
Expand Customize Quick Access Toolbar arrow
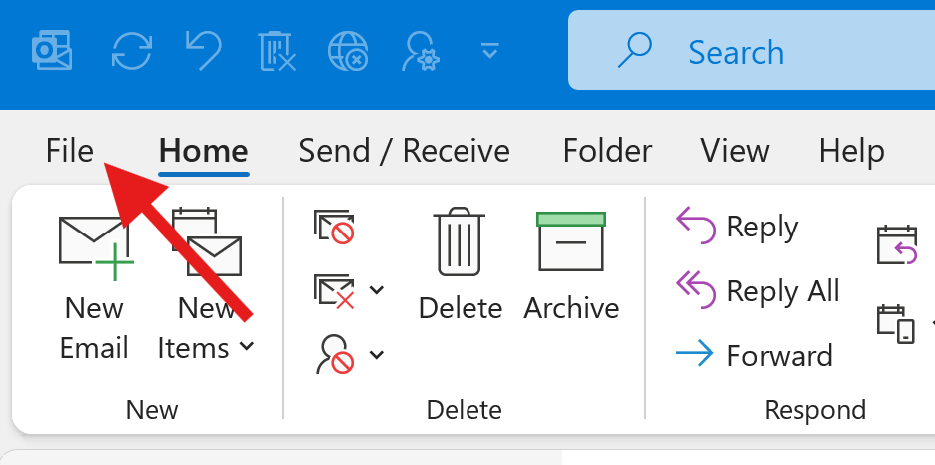pyautogui.click(x=490, y=51)
